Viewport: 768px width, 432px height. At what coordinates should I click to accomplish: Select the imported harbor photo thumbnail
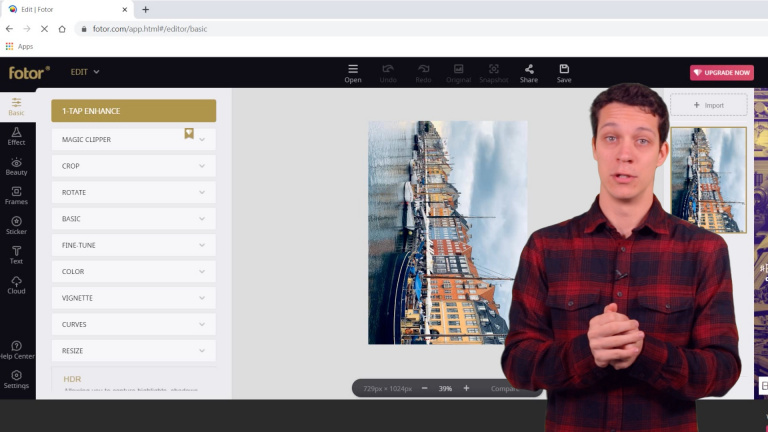click(x=708, y=180)
